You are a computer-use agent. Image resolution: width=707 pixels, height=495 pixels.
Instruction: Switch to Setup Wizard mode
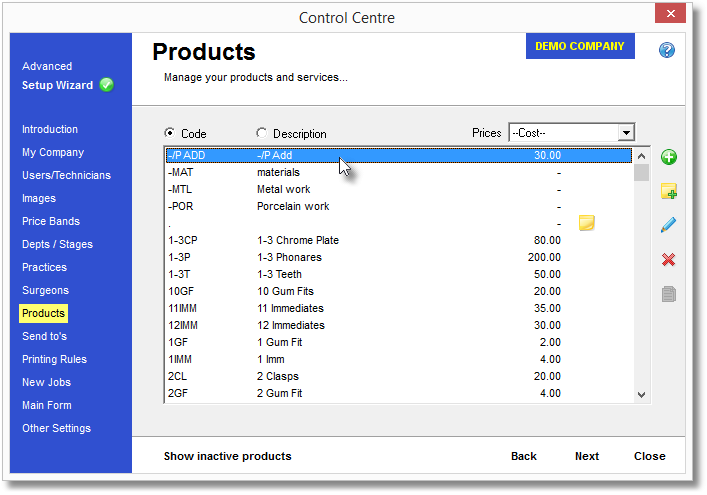coord(57,85)
